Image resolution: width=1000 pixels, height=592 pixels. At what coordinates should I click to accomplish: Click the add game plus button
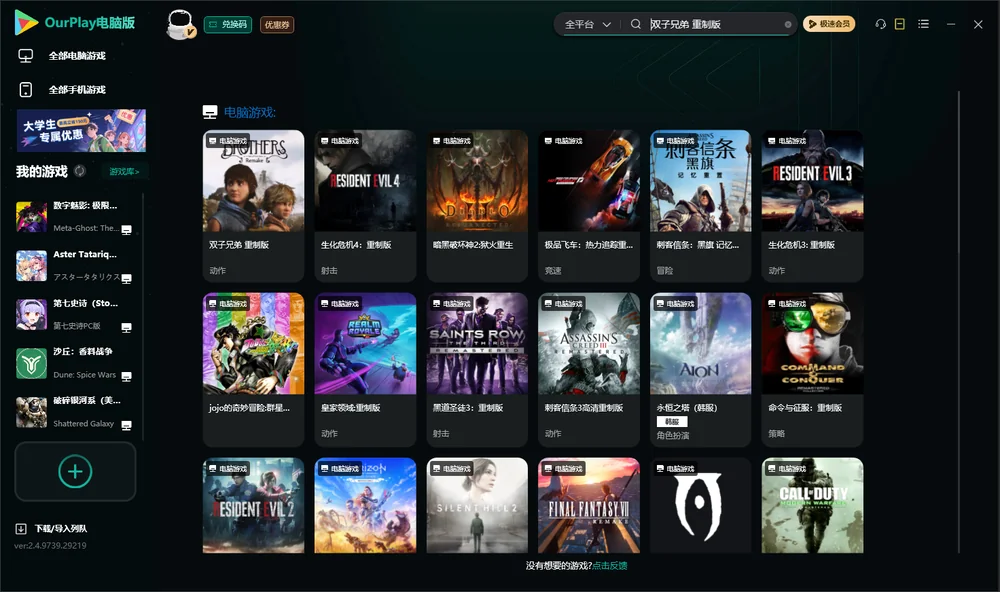[75, 471]
